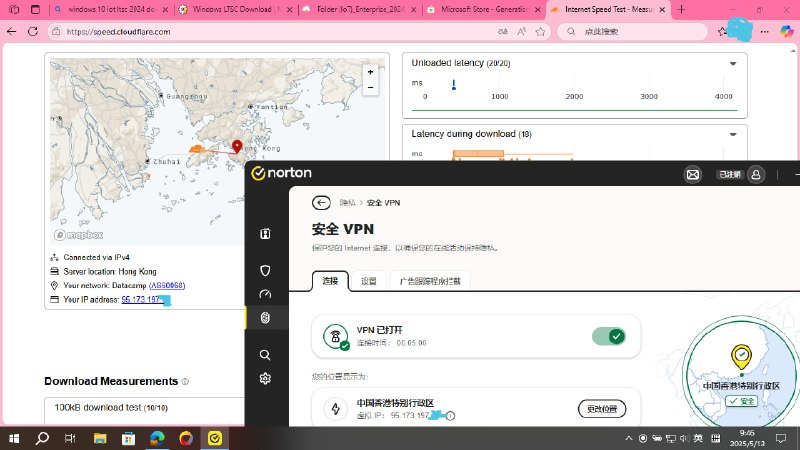
Task: Zoom in on the Cloudflare map
Action: tap(370, 72)
